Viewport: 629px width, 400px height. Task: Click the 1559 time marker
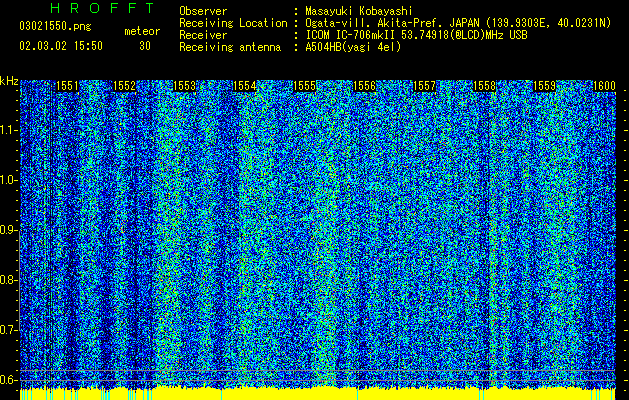[545, 86]
